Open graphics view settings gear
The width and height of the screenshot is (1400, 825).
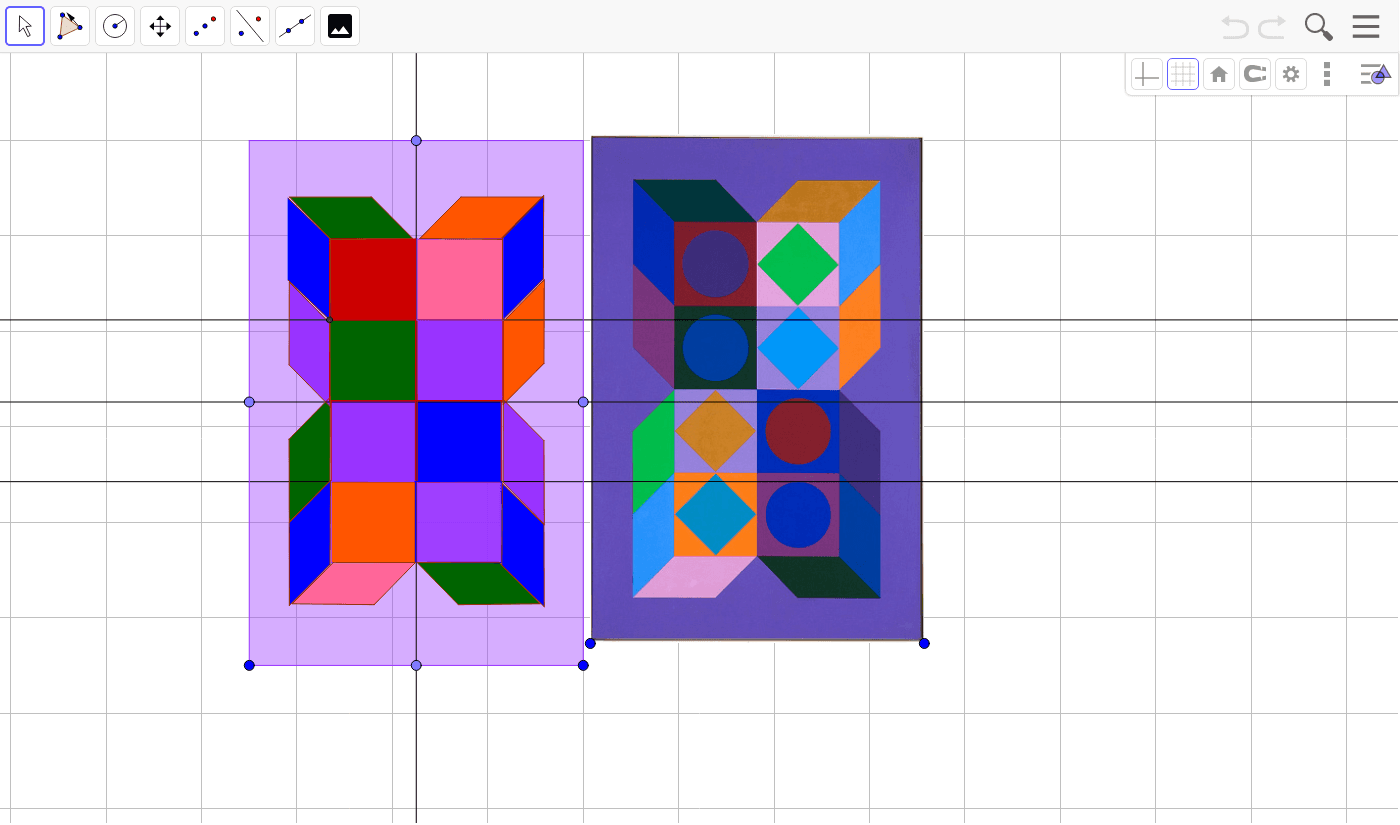1291,74
